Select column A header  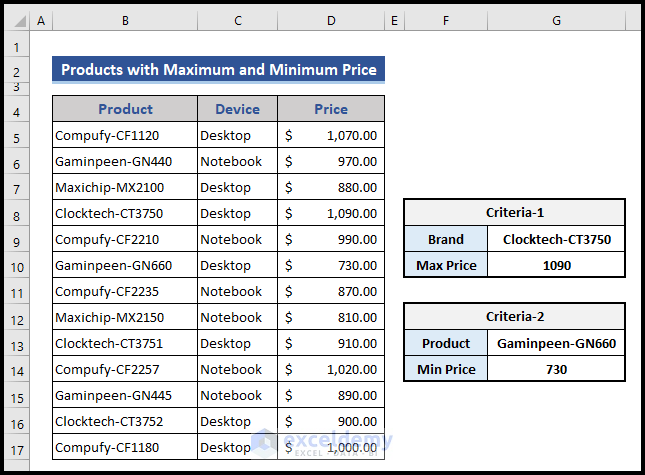41,21
